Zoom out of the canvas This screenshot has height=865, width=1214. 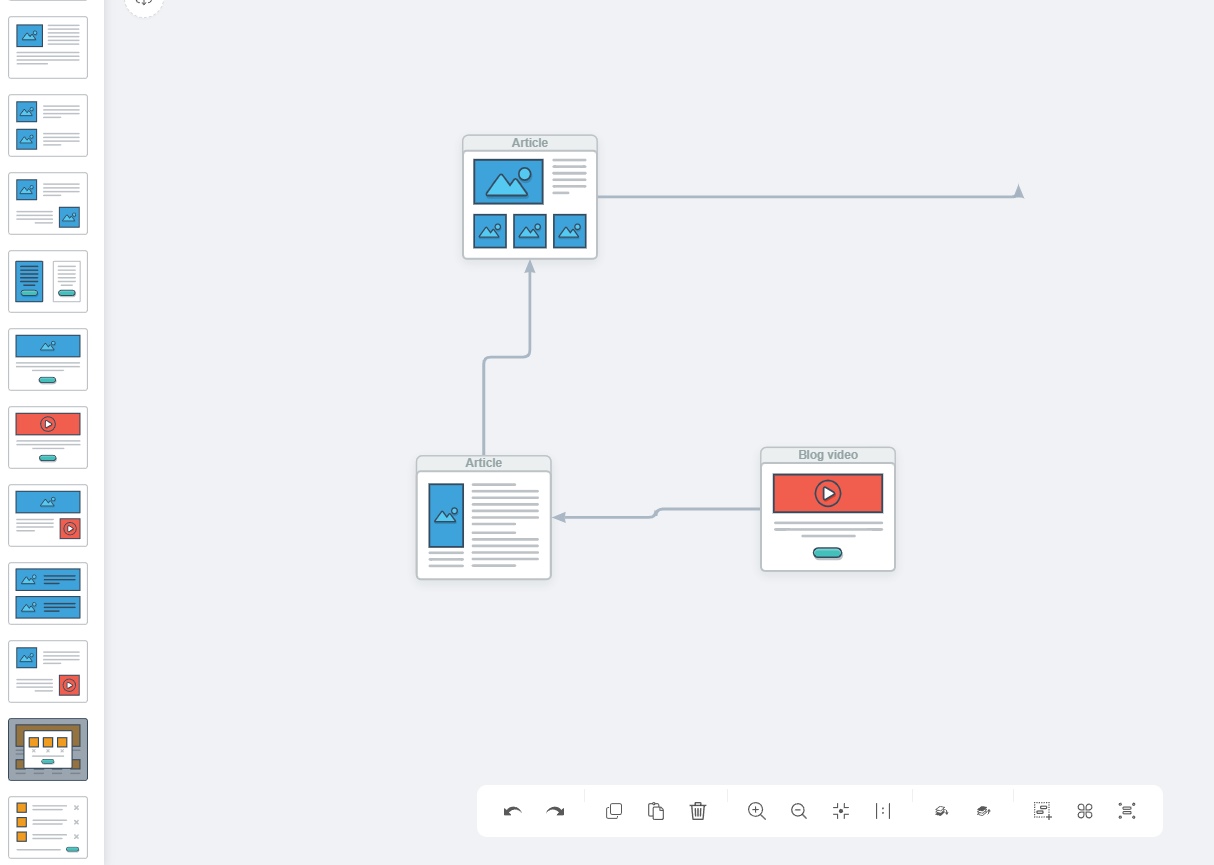(x=799, y=811)
